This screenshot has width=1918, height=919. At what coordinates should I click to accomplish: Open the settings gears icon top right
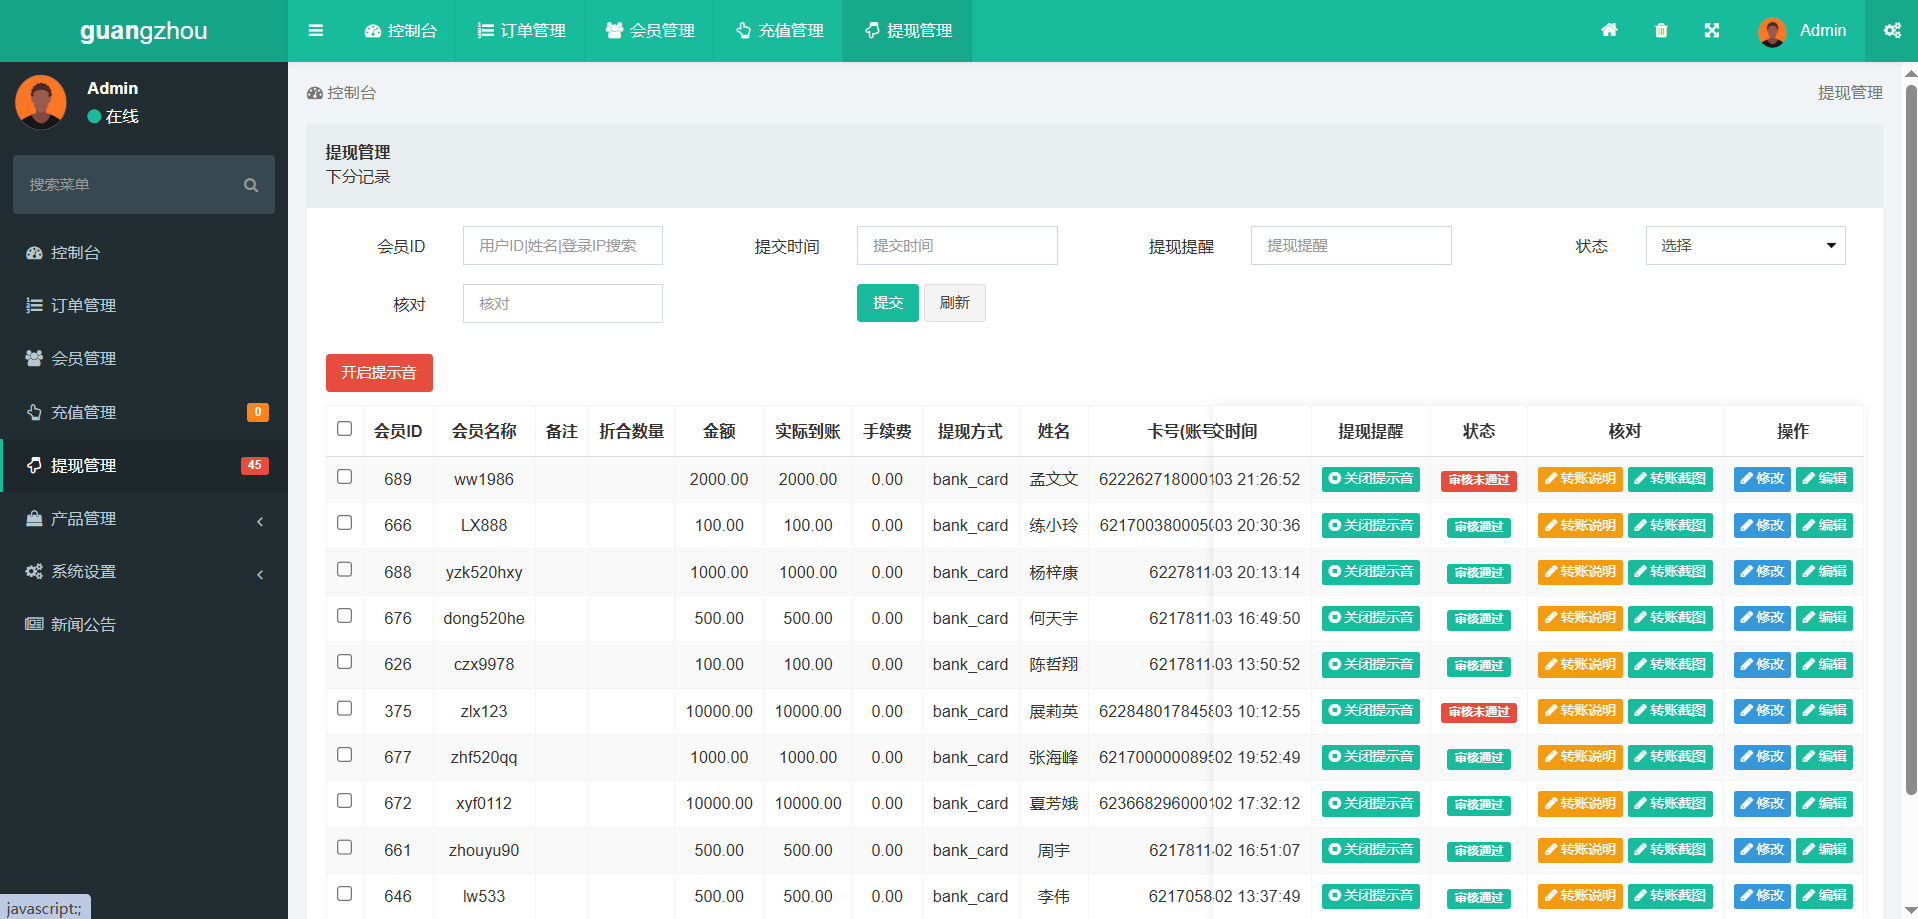click(1892, 30)
